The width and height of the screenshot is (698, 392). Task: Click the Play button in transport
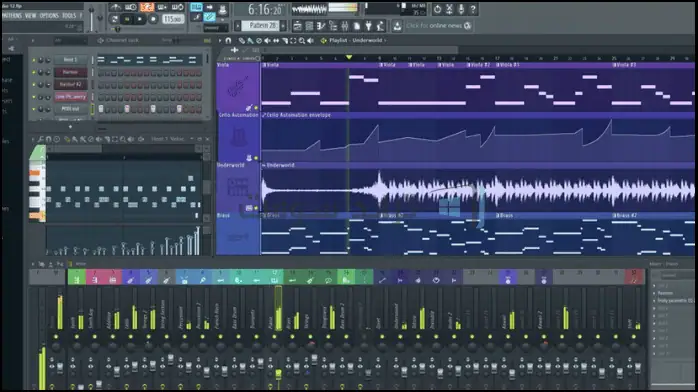(x=140, y=20)
